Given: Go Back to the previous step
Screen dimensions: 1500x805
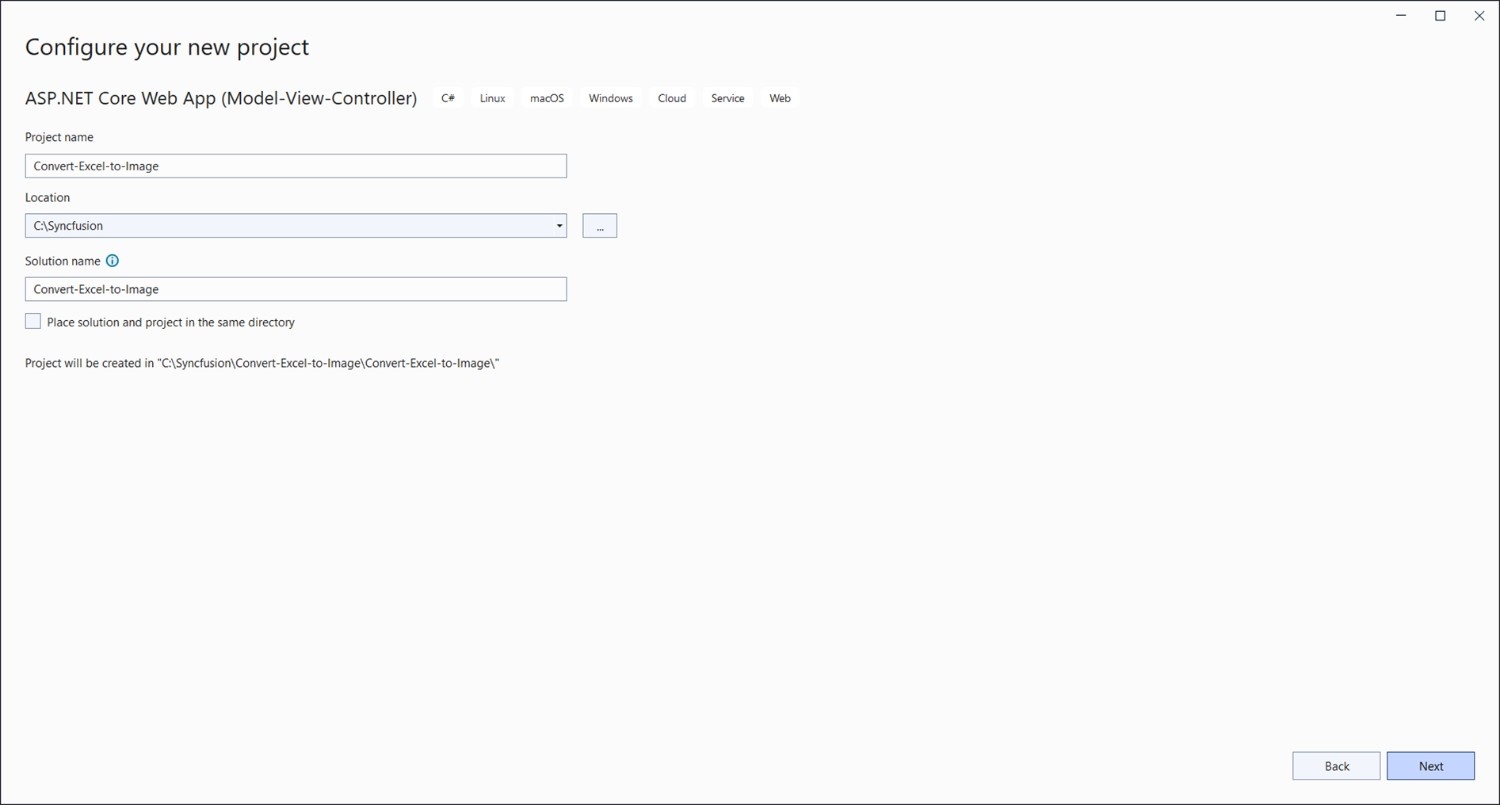Looking at the screenshot, I should [1336, 766].
